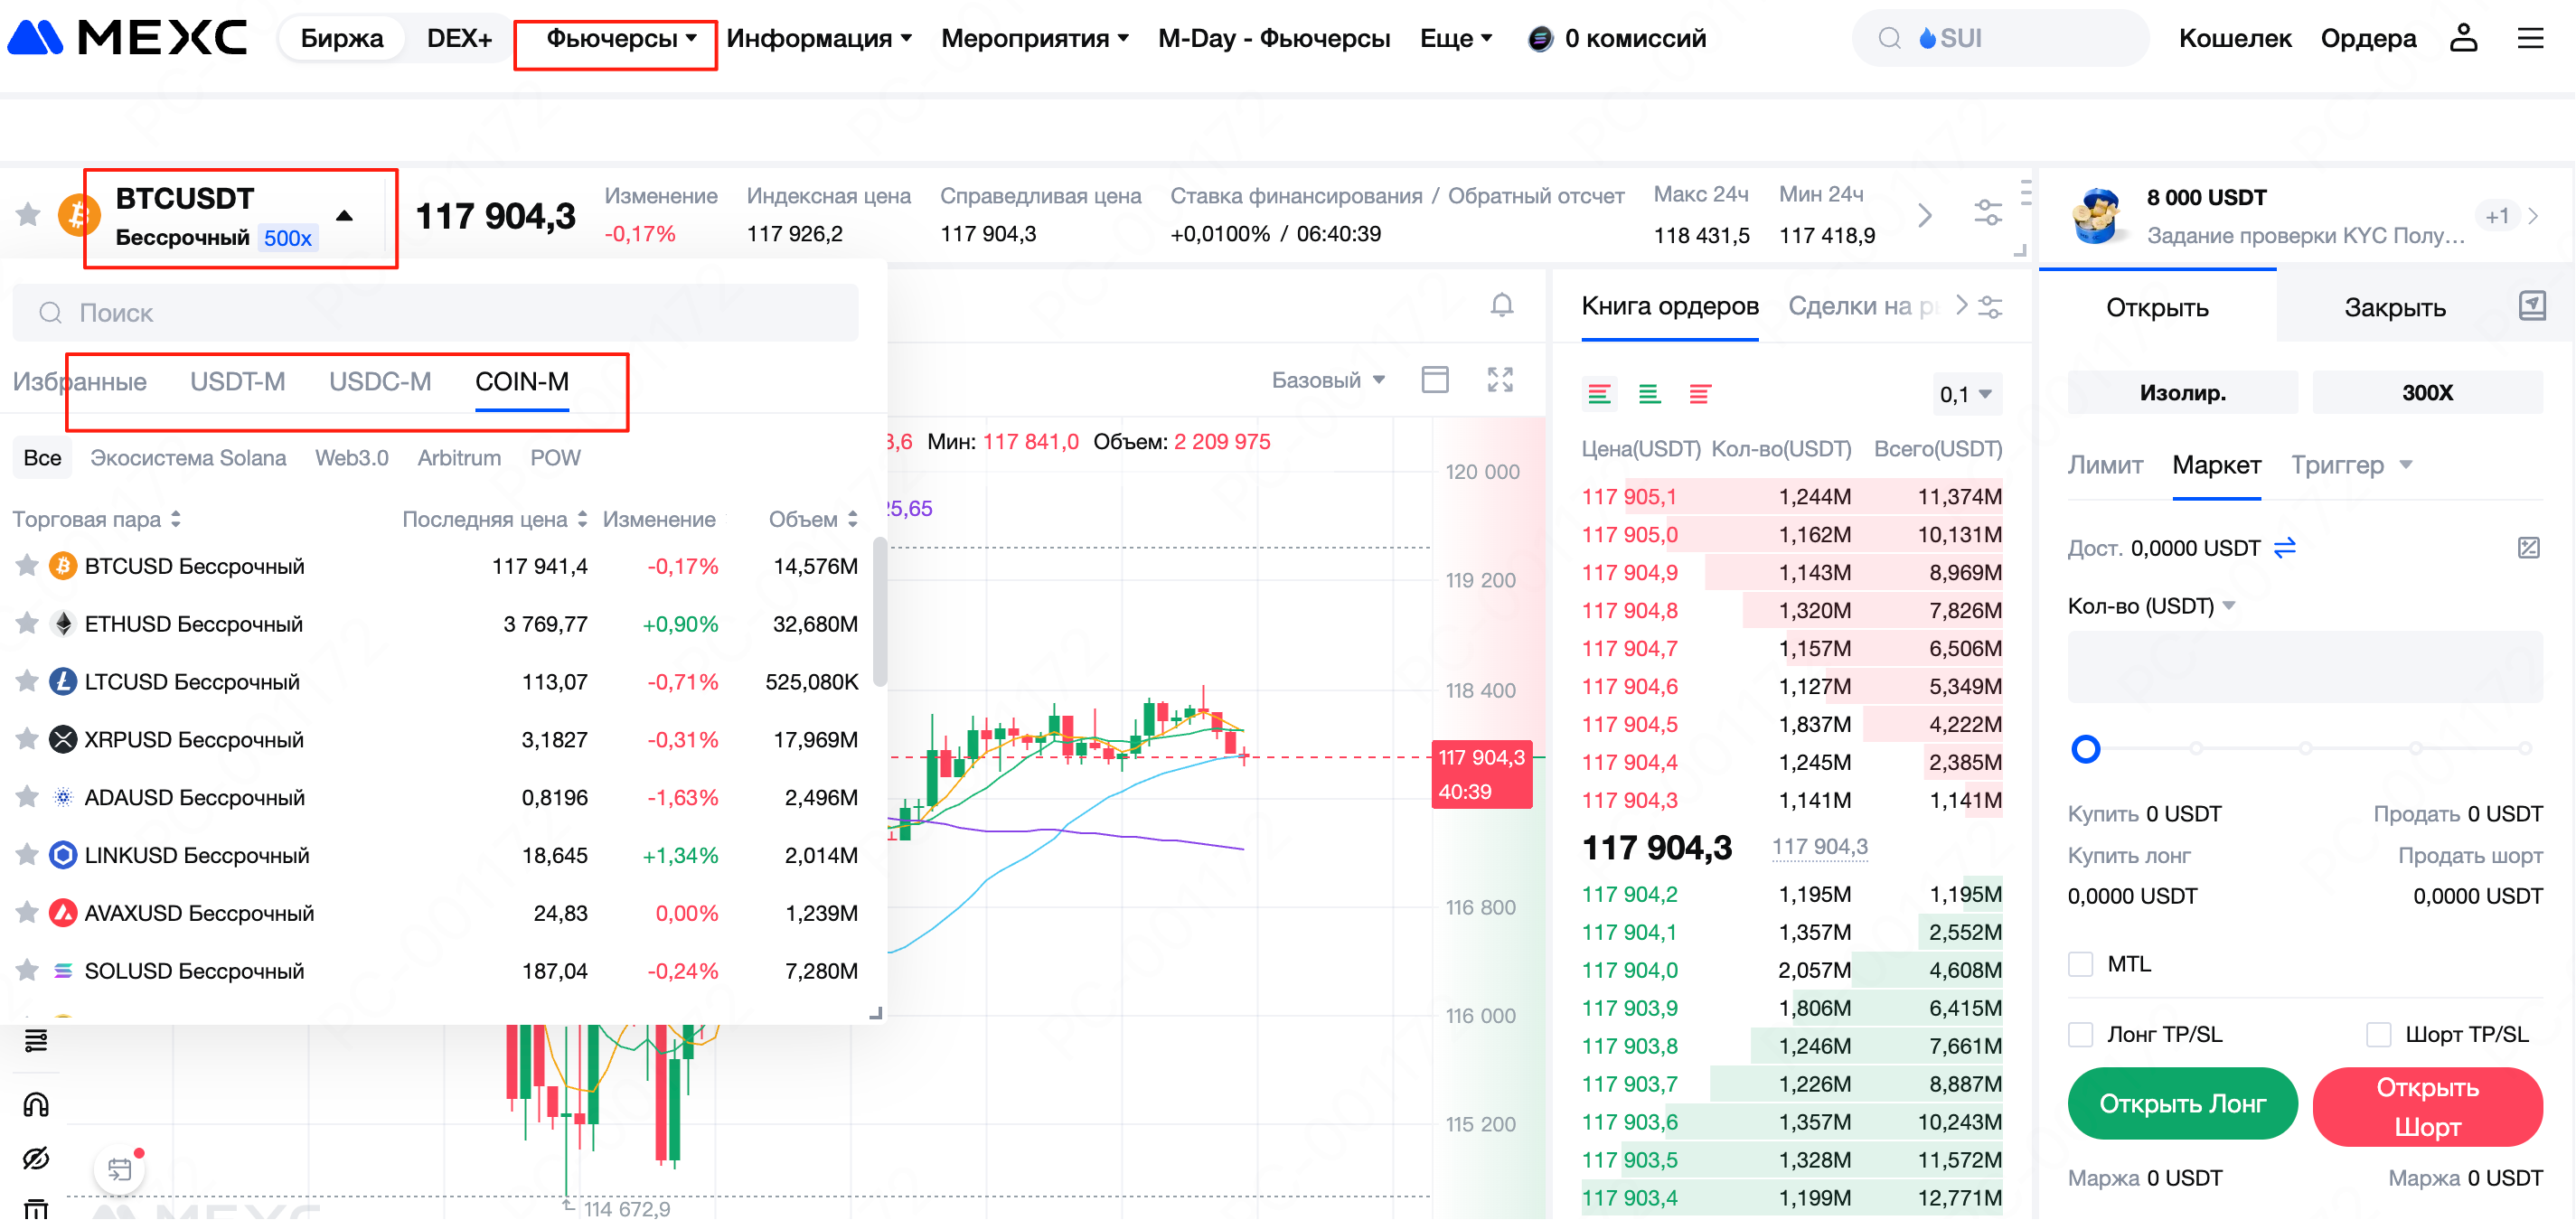Click the Открыть Лонг button
2576x1220 pixels.
(x=2182, y=1103)
